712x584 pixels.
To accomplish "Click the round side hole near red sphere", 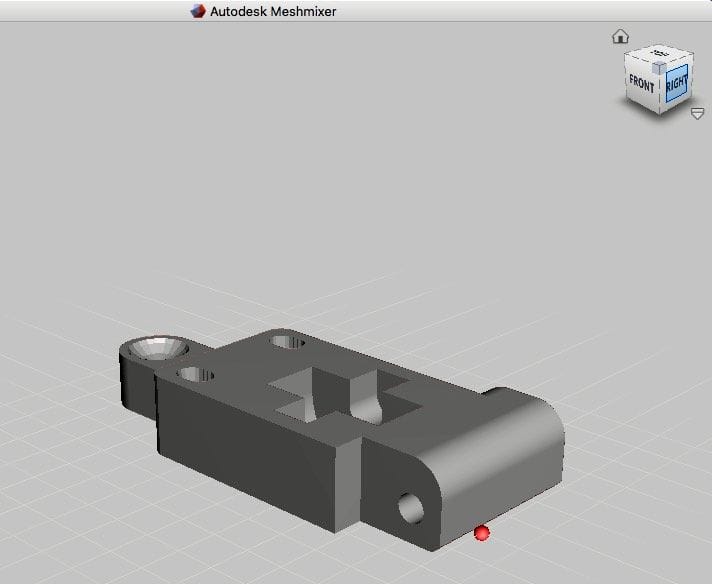I will pos(411,507).
